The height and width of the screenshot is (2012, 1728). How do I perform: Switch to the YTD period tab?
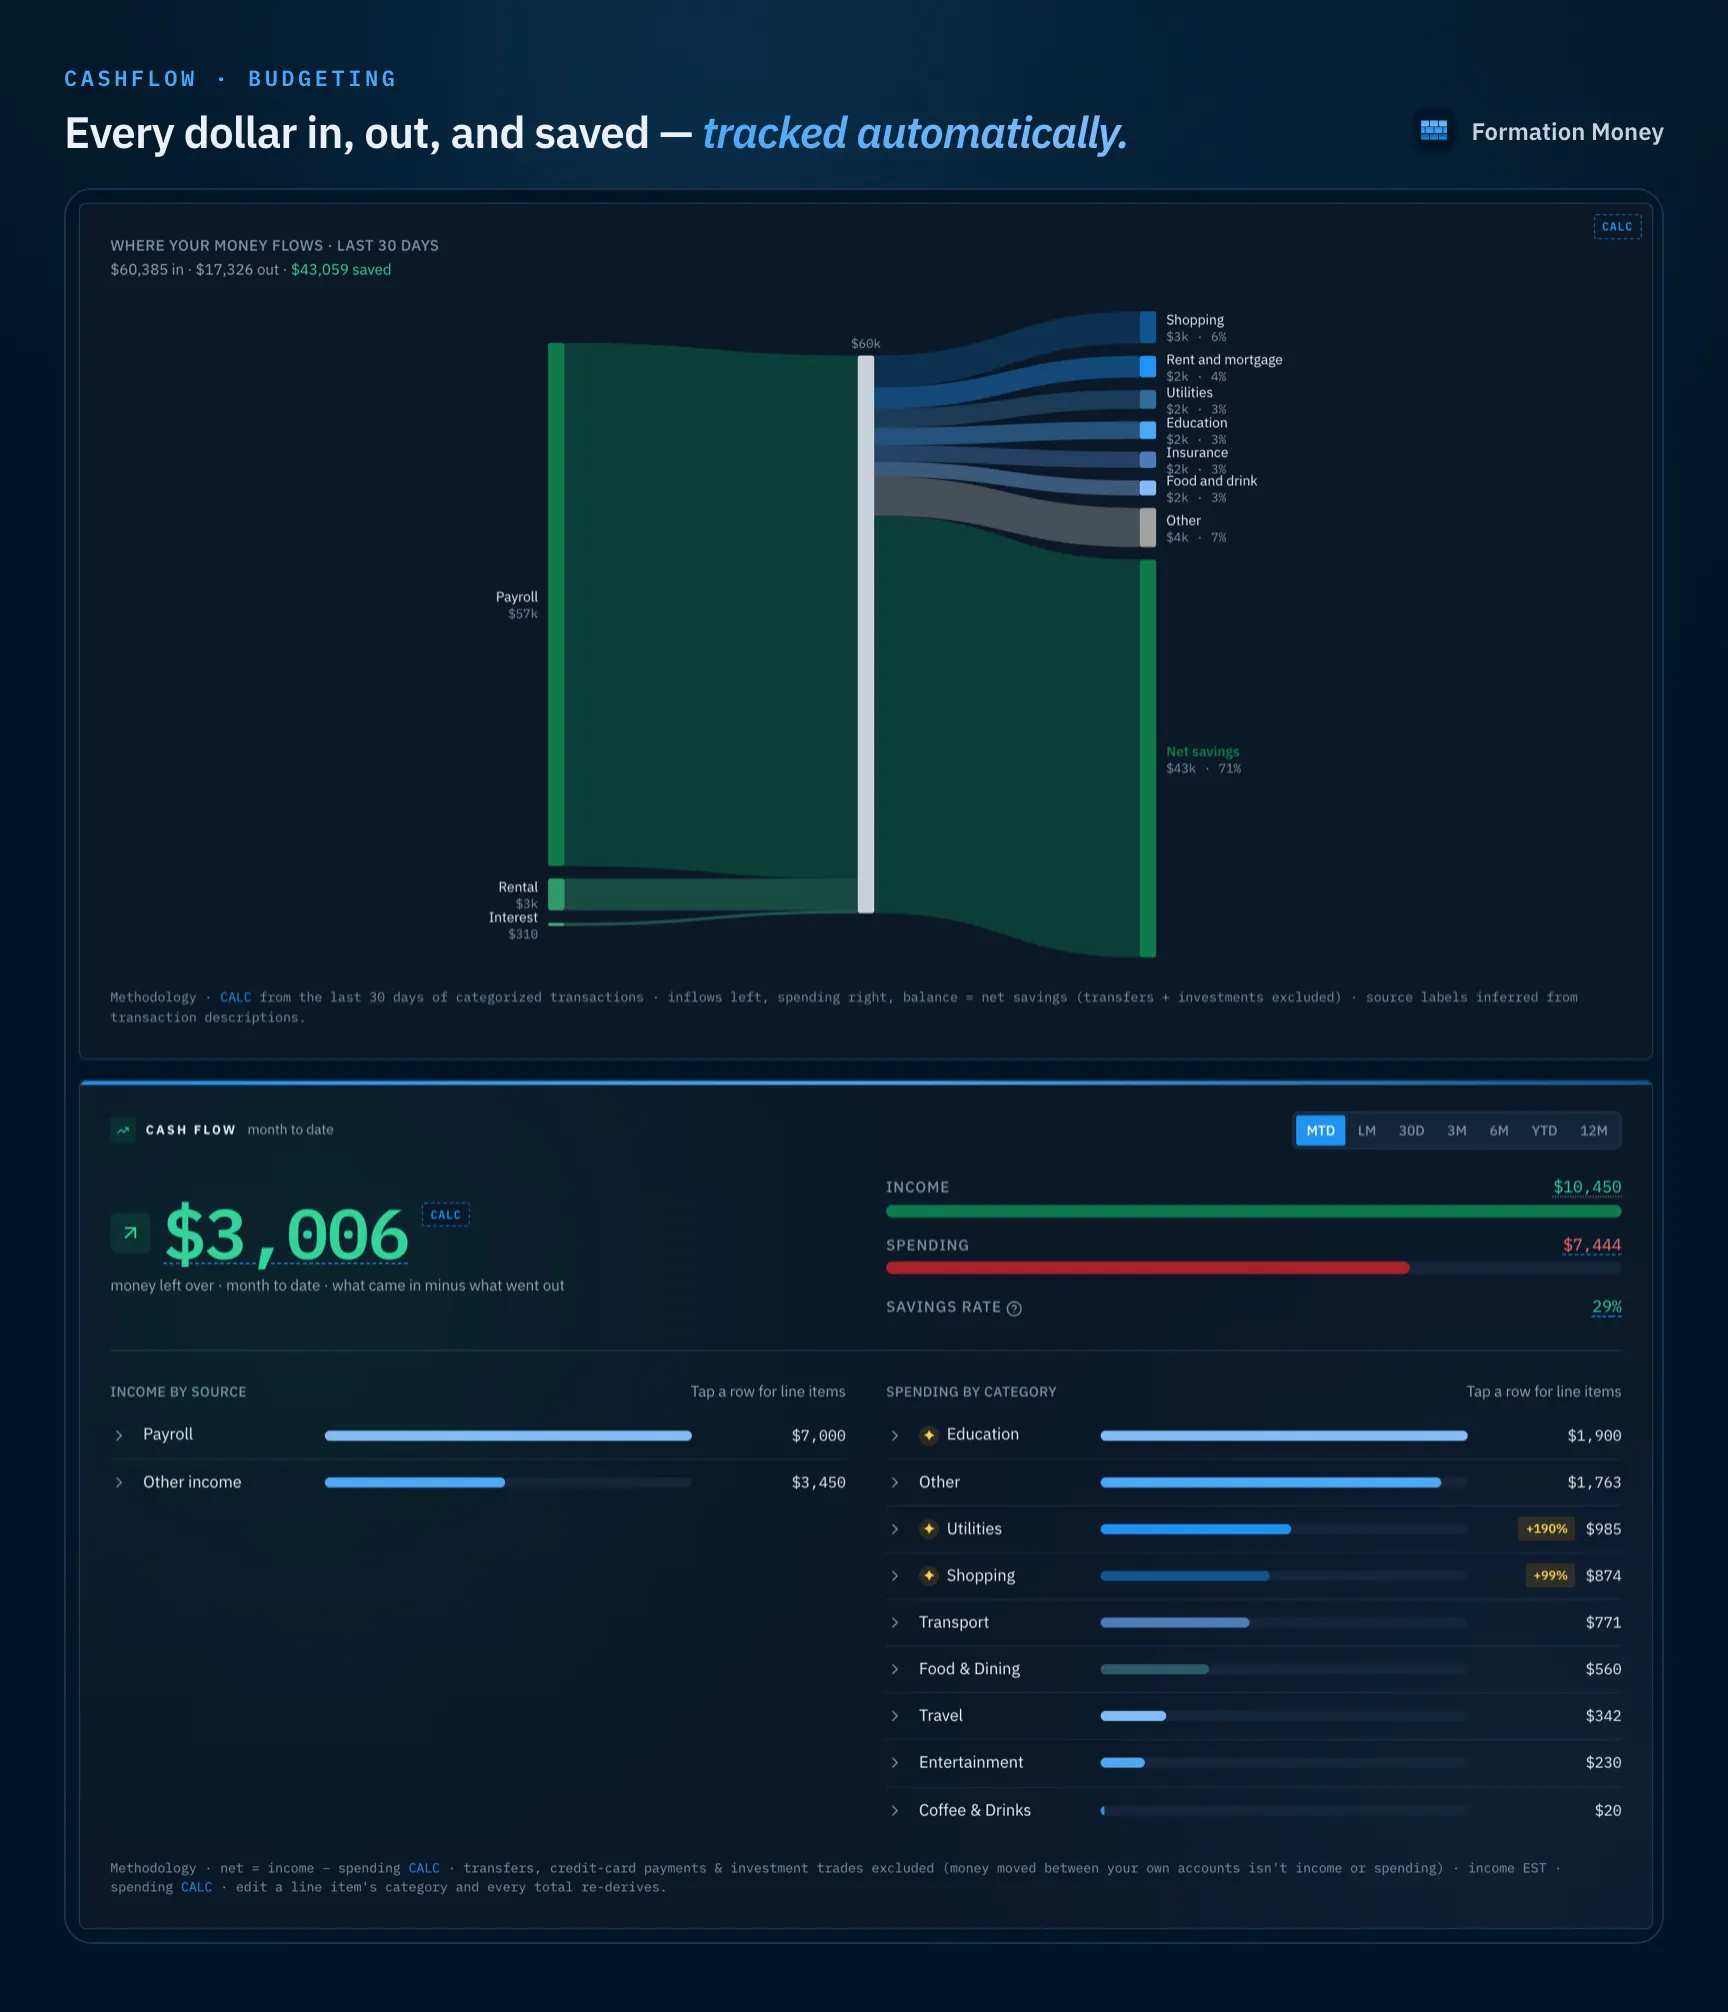pyautogui.click(x=1544, y=1131)
